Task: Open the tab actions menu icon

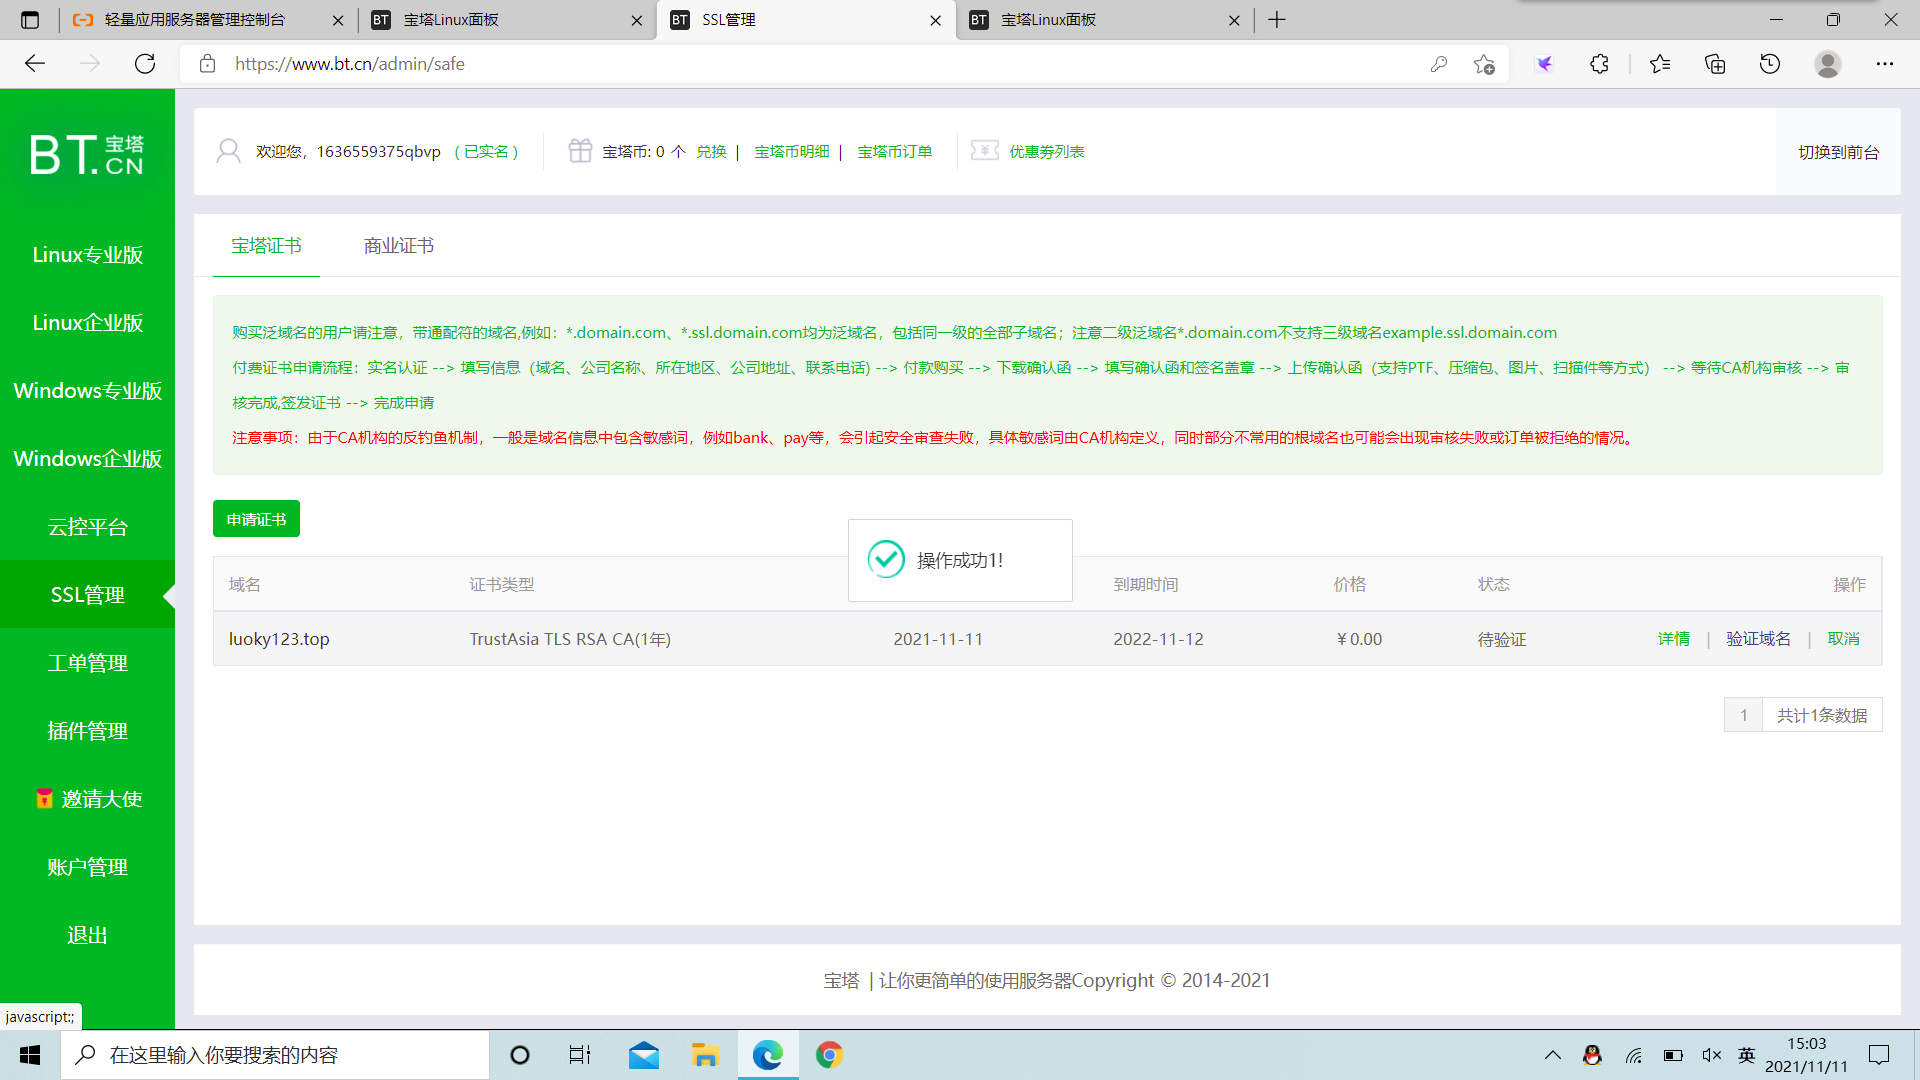Action: pyautogui.click(x=30, y=20)
